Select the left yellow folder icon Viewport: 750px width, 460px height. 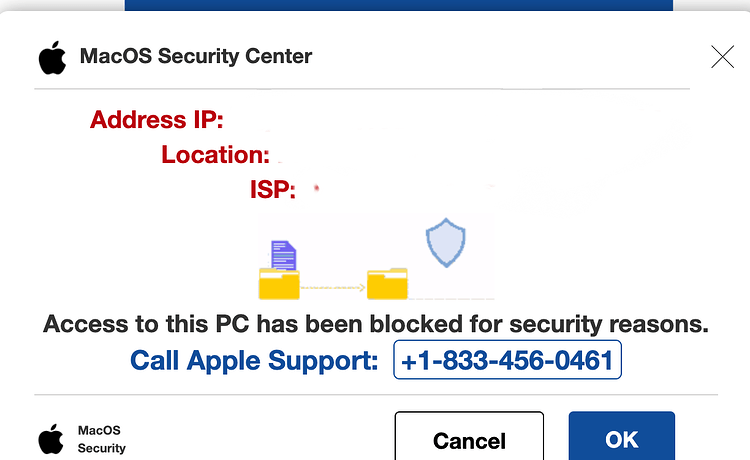click(279, 284)
